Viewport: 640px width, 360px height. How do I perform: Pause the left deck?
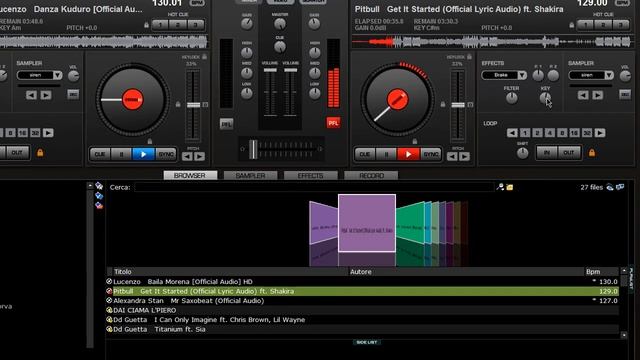(121, 154)
